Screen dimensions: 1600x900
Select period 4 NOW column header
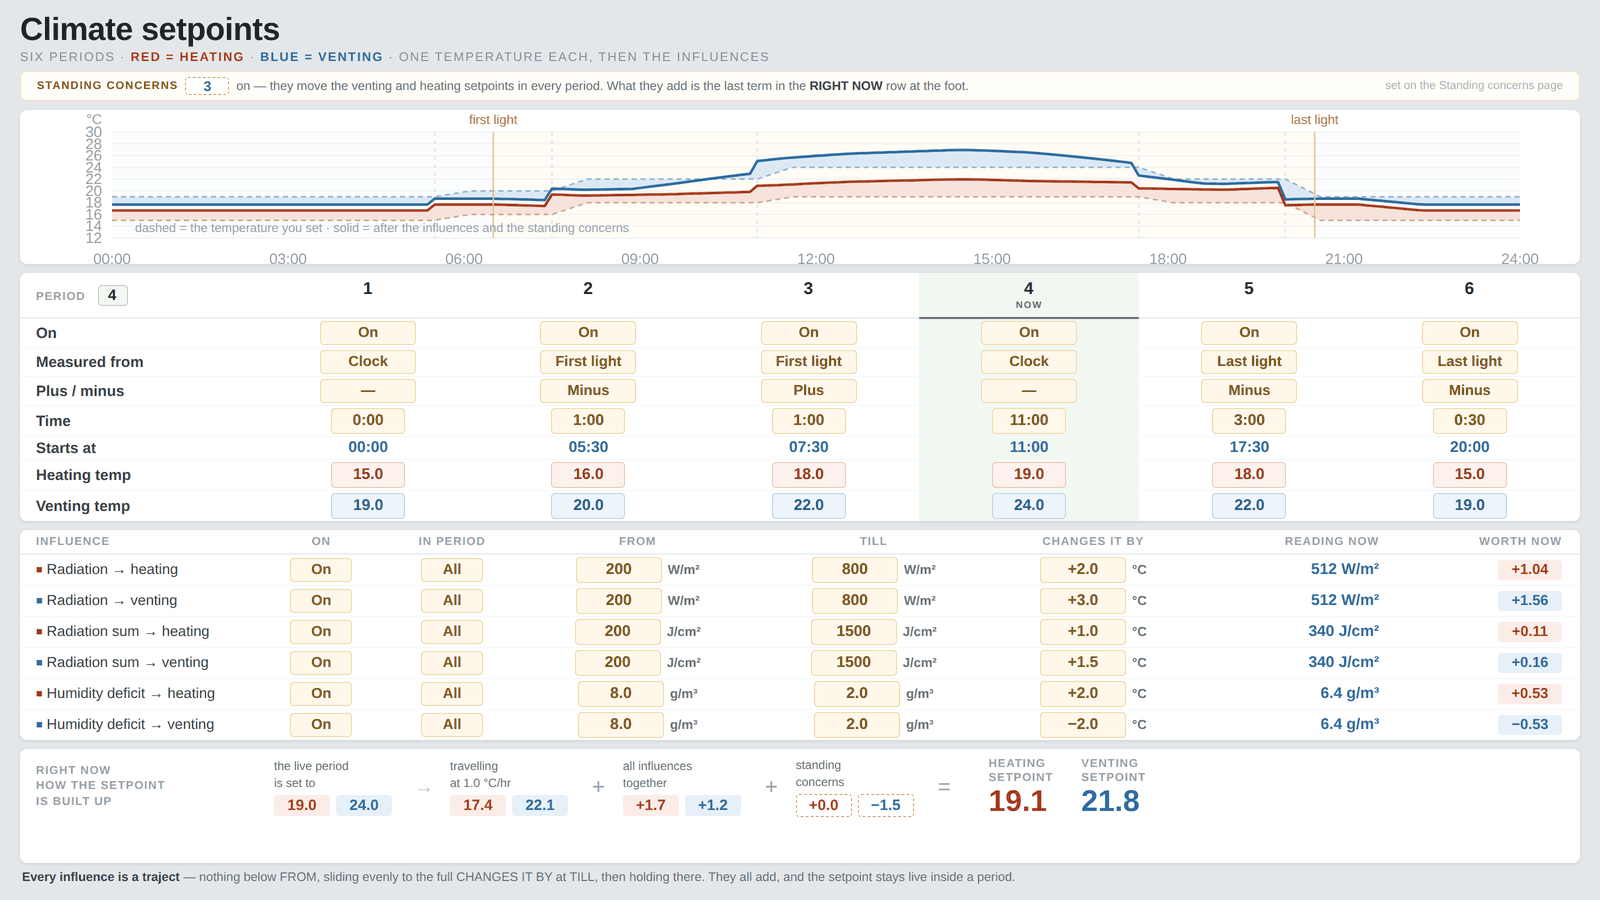click(1029, 295)
